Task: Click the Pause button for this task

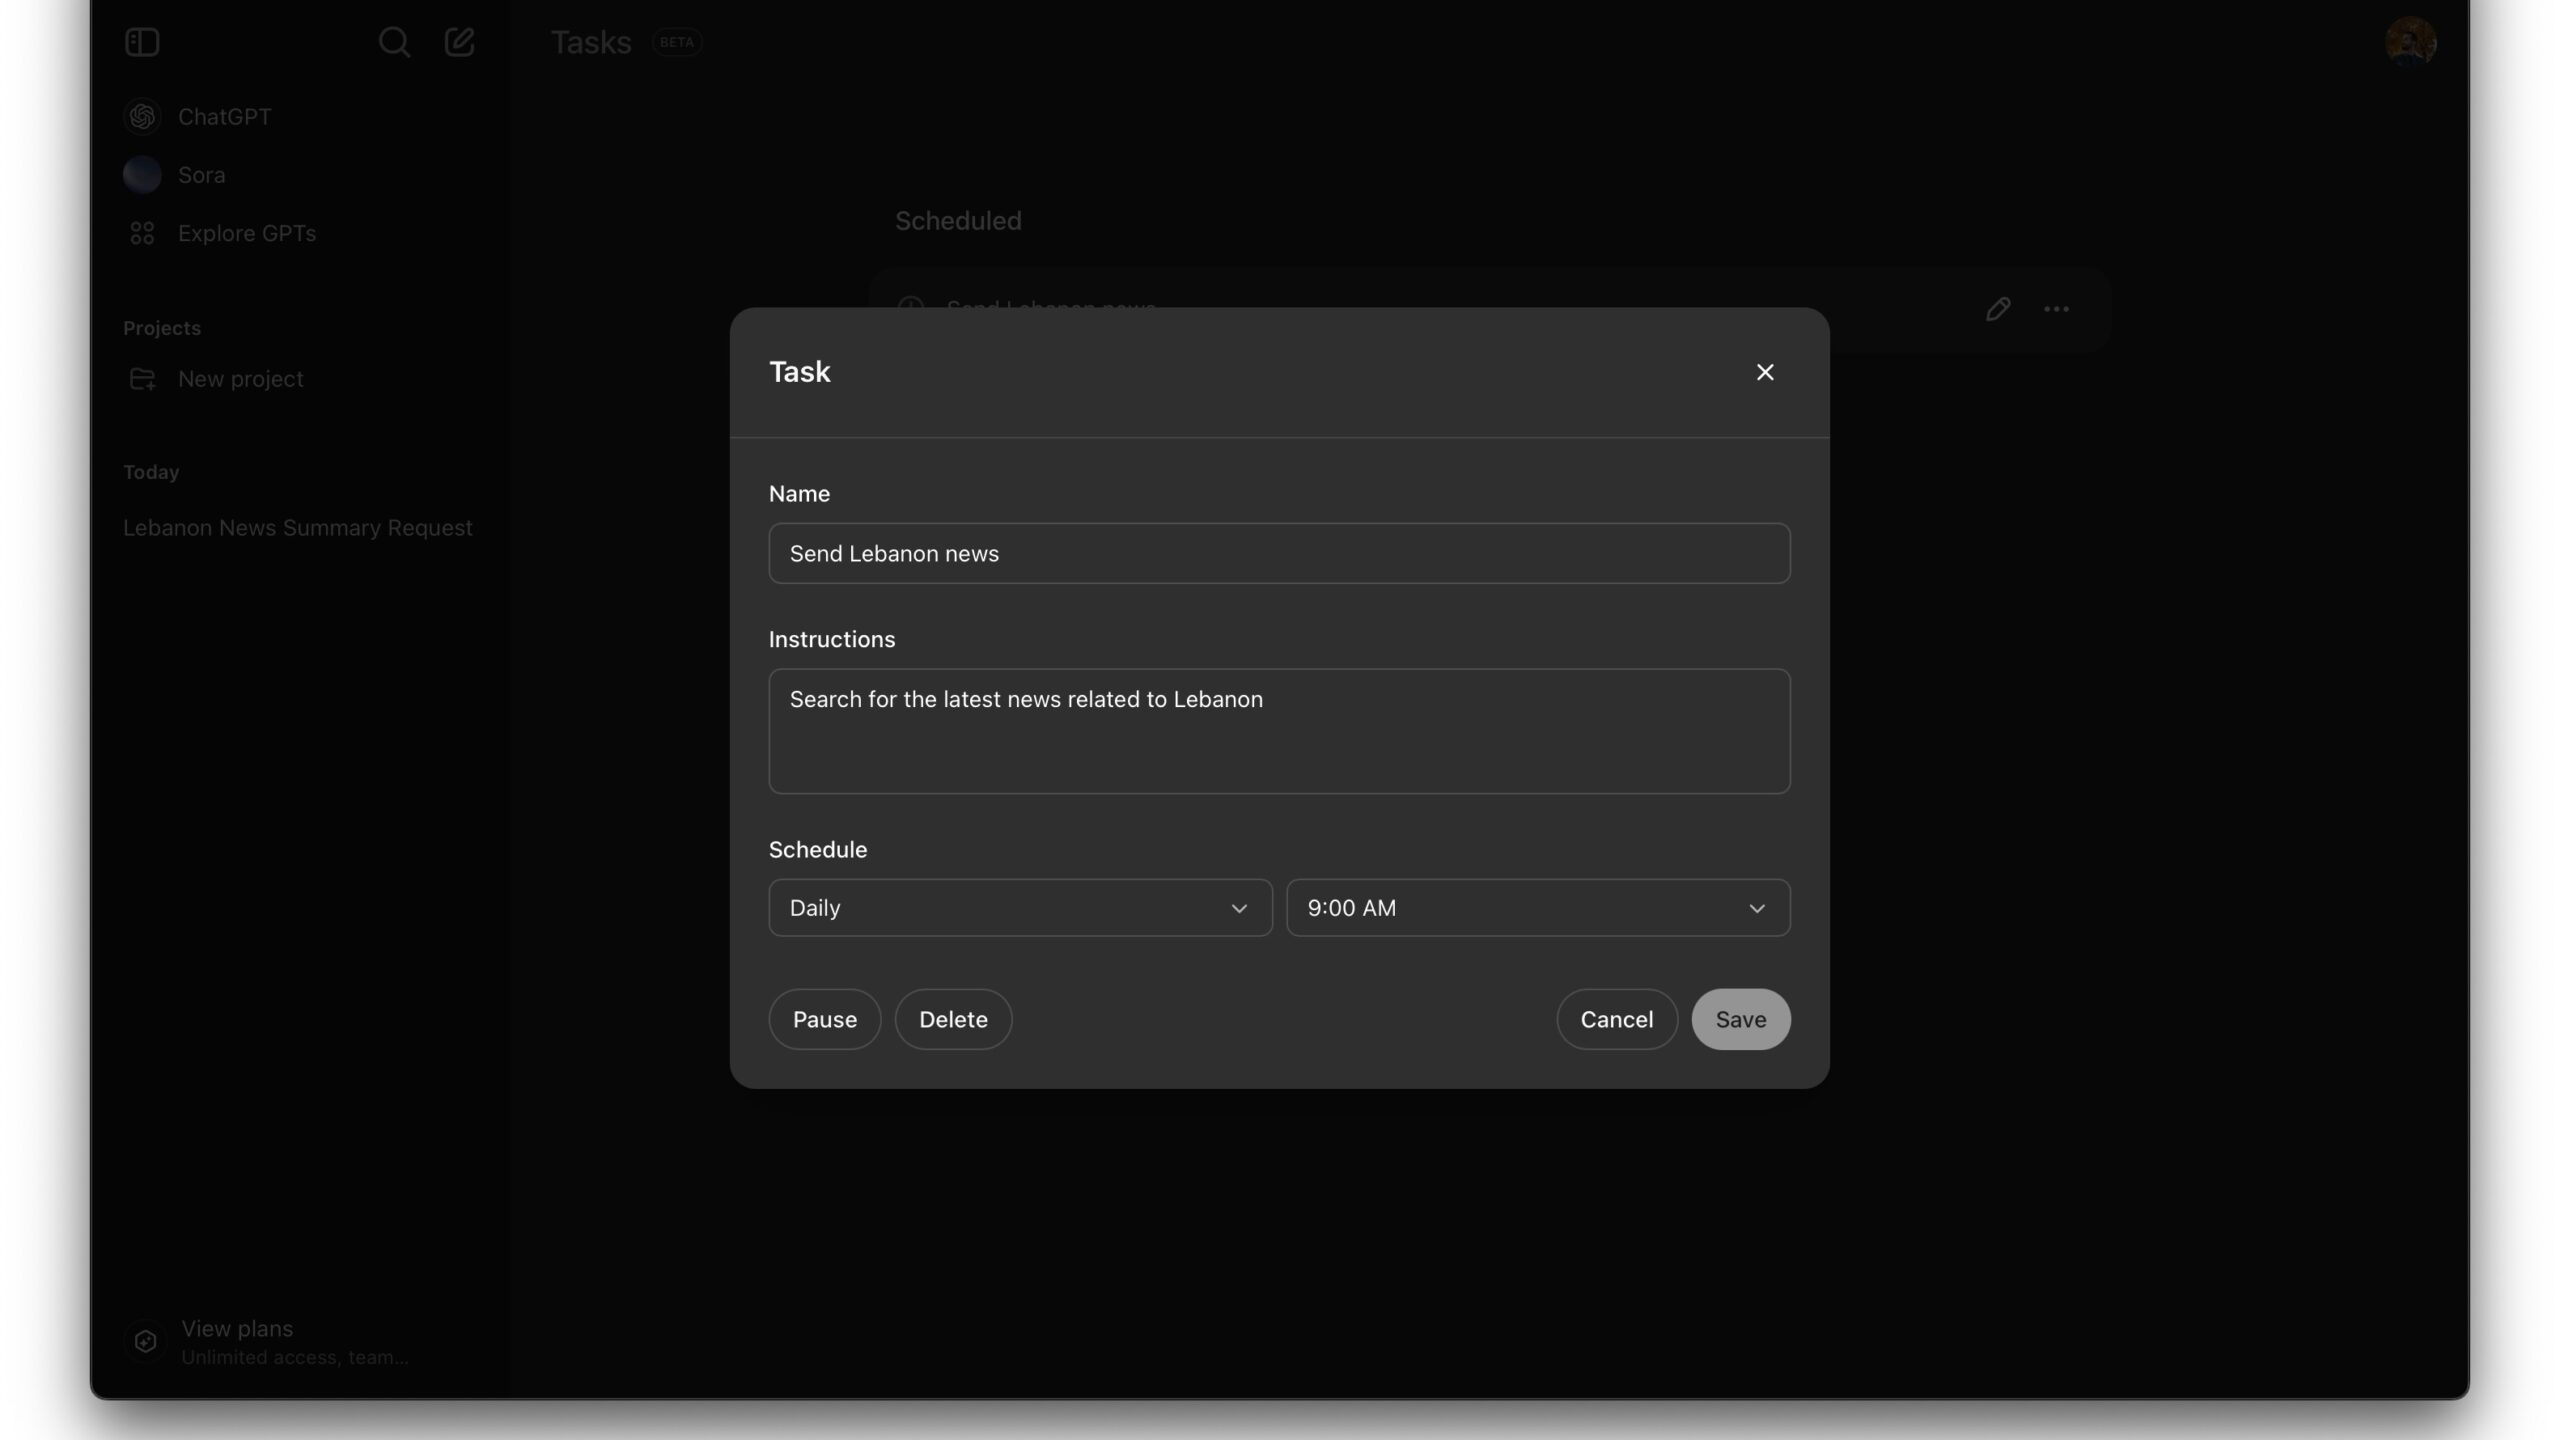Action: [x=825, y=1018]
